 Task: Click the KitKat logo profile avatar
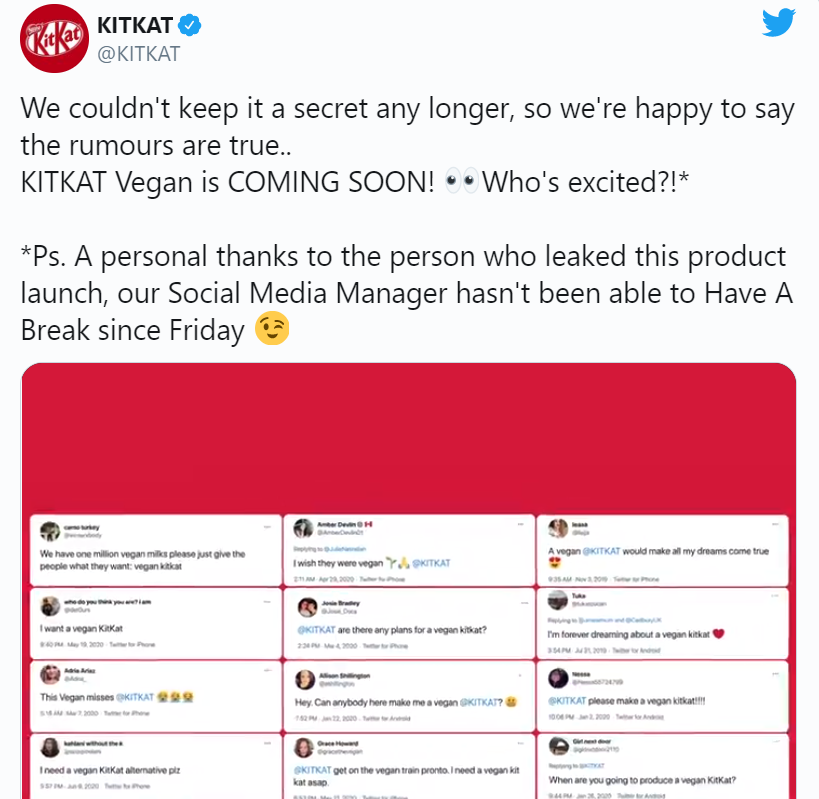51,41
